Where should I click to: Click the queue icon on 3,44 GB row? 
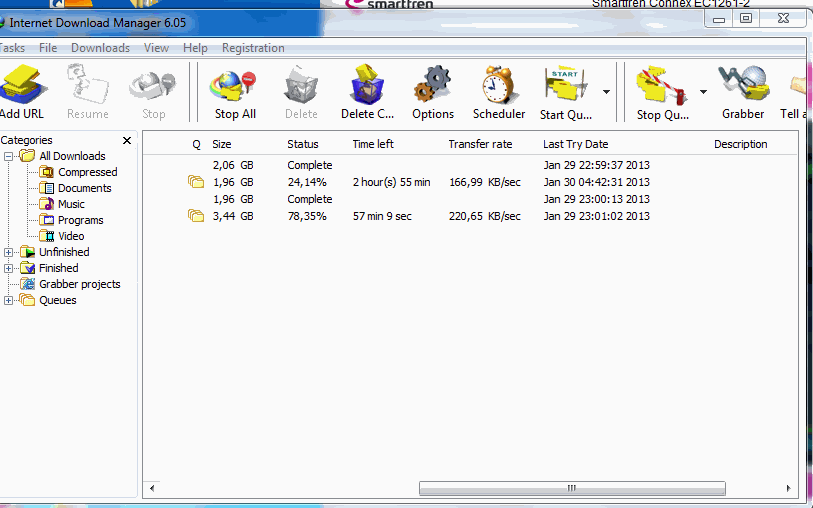(195, 216)
